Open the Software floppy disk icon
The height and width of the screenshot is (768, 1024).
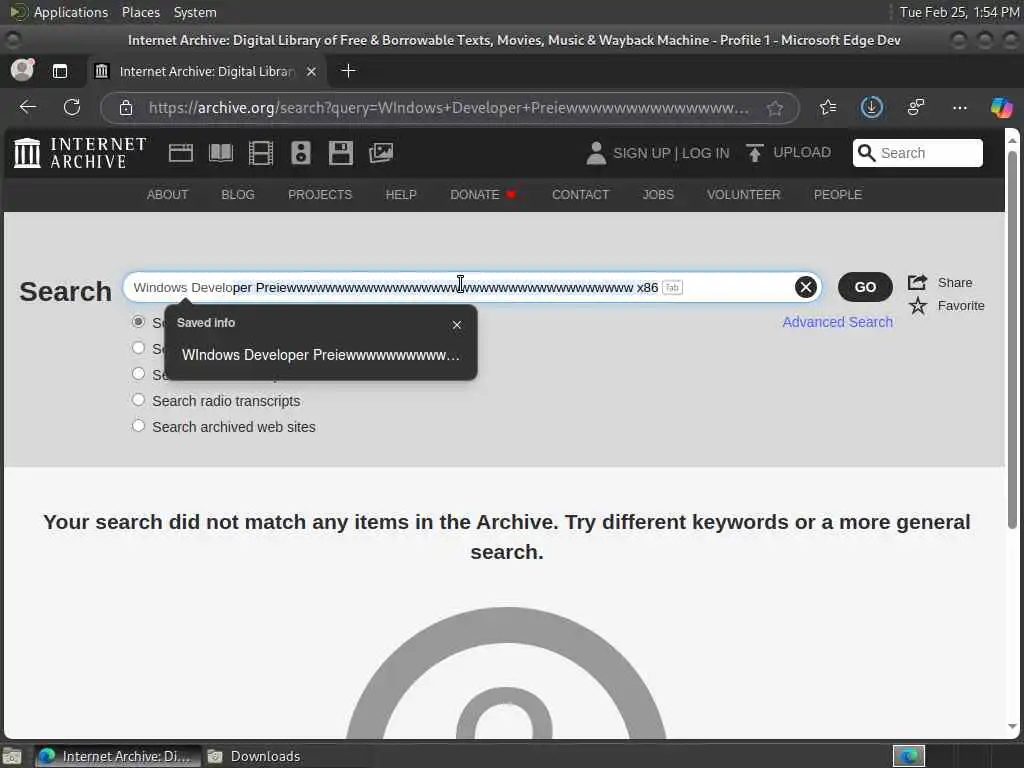click(x=340, y=153)
